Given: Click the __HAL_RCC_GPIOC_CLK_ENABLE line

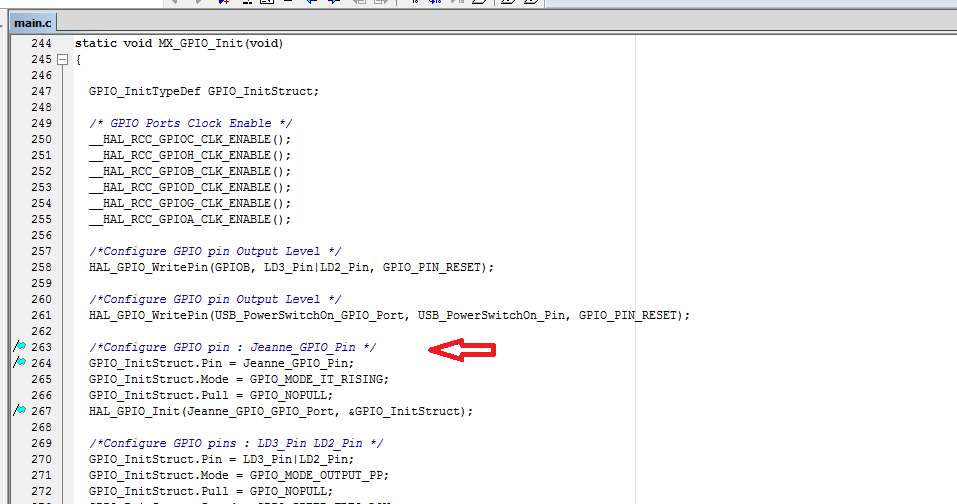Looking at the screenshot, I should pyautogui.click(x=190, y=139).
